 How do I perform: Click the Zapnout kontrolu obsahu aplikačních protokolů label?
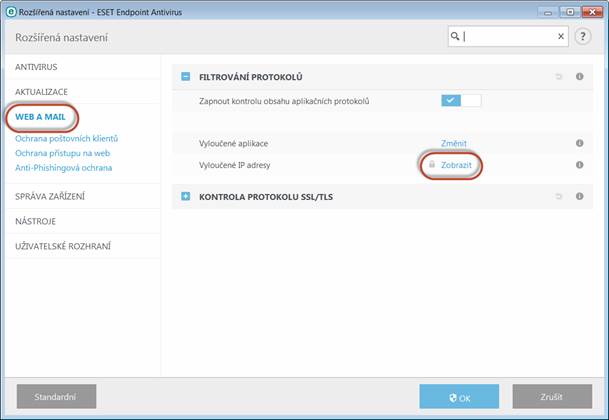284,101
